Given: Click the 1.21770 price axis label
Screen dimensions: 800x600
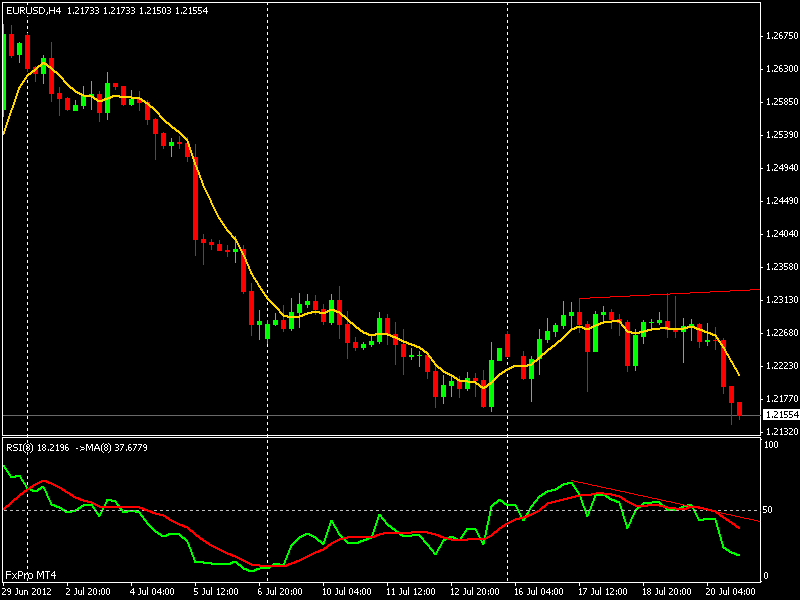Looking at the screenshot, I should (x=782, y=399).
